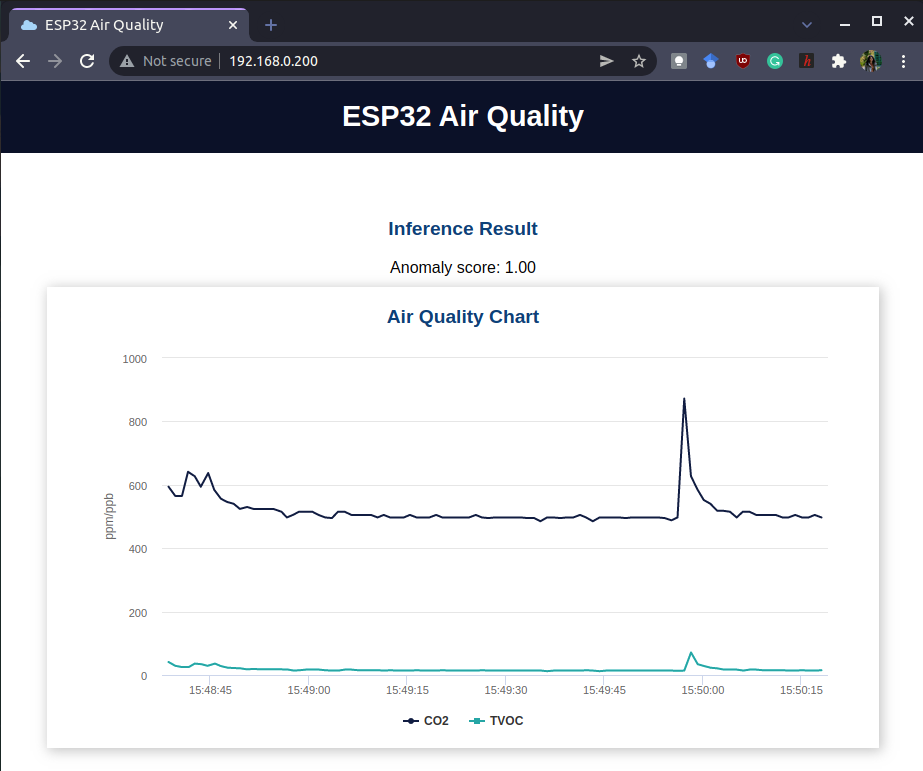The image size is (923, 771).
Task: Click the browser back arrow
Action: (x=24, y=61)
